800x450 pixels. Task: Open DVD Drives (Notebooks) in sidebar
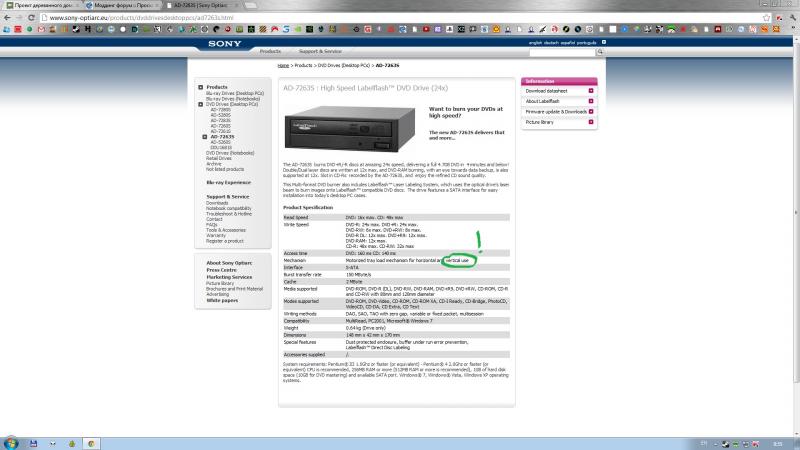(x=230, y=153)
